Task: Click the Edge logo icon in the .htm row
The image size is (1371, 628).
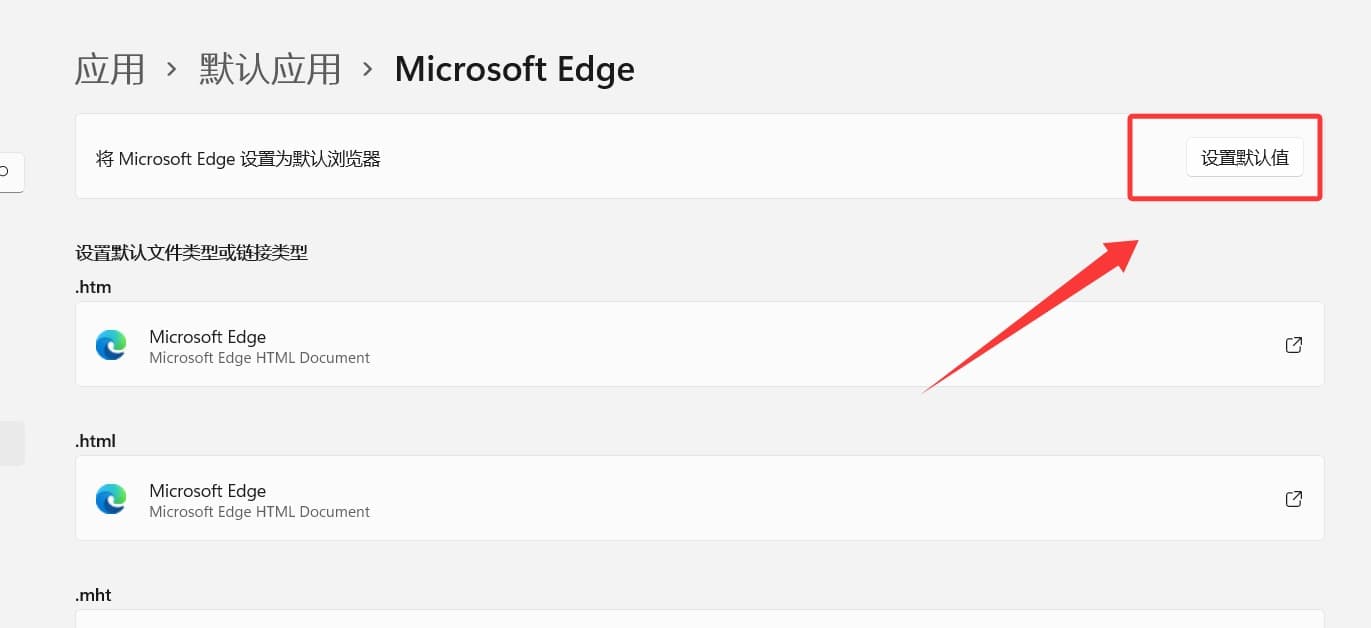Action: [x=111, y=345]
